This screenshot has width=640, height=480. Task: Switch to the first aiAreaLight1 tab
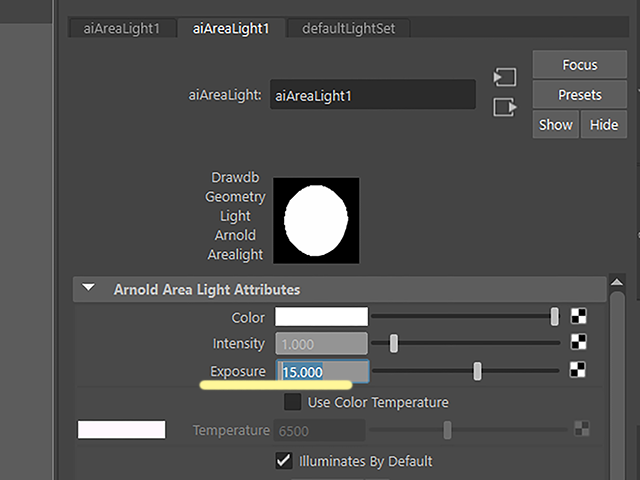coord(122,29)
